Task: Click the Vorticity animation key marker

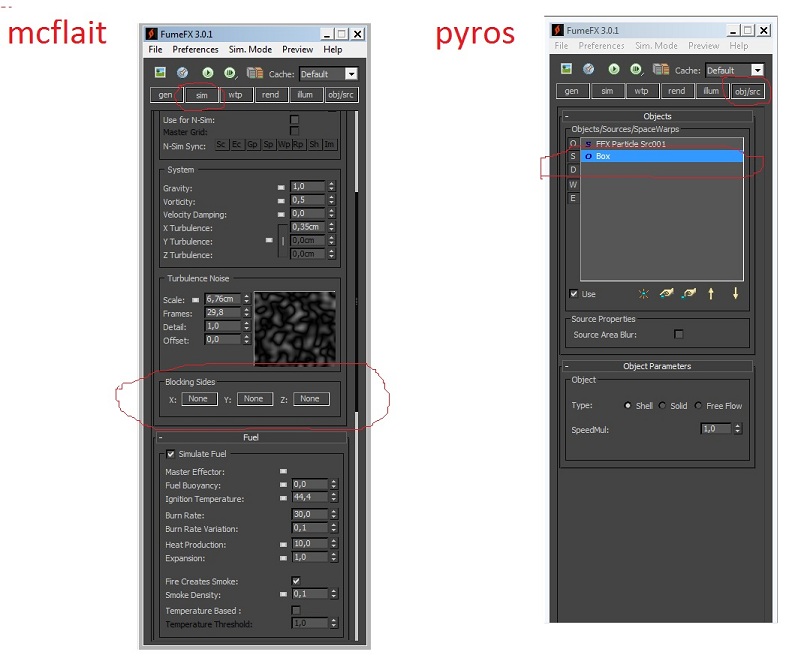Action: [x=281, y=200]
